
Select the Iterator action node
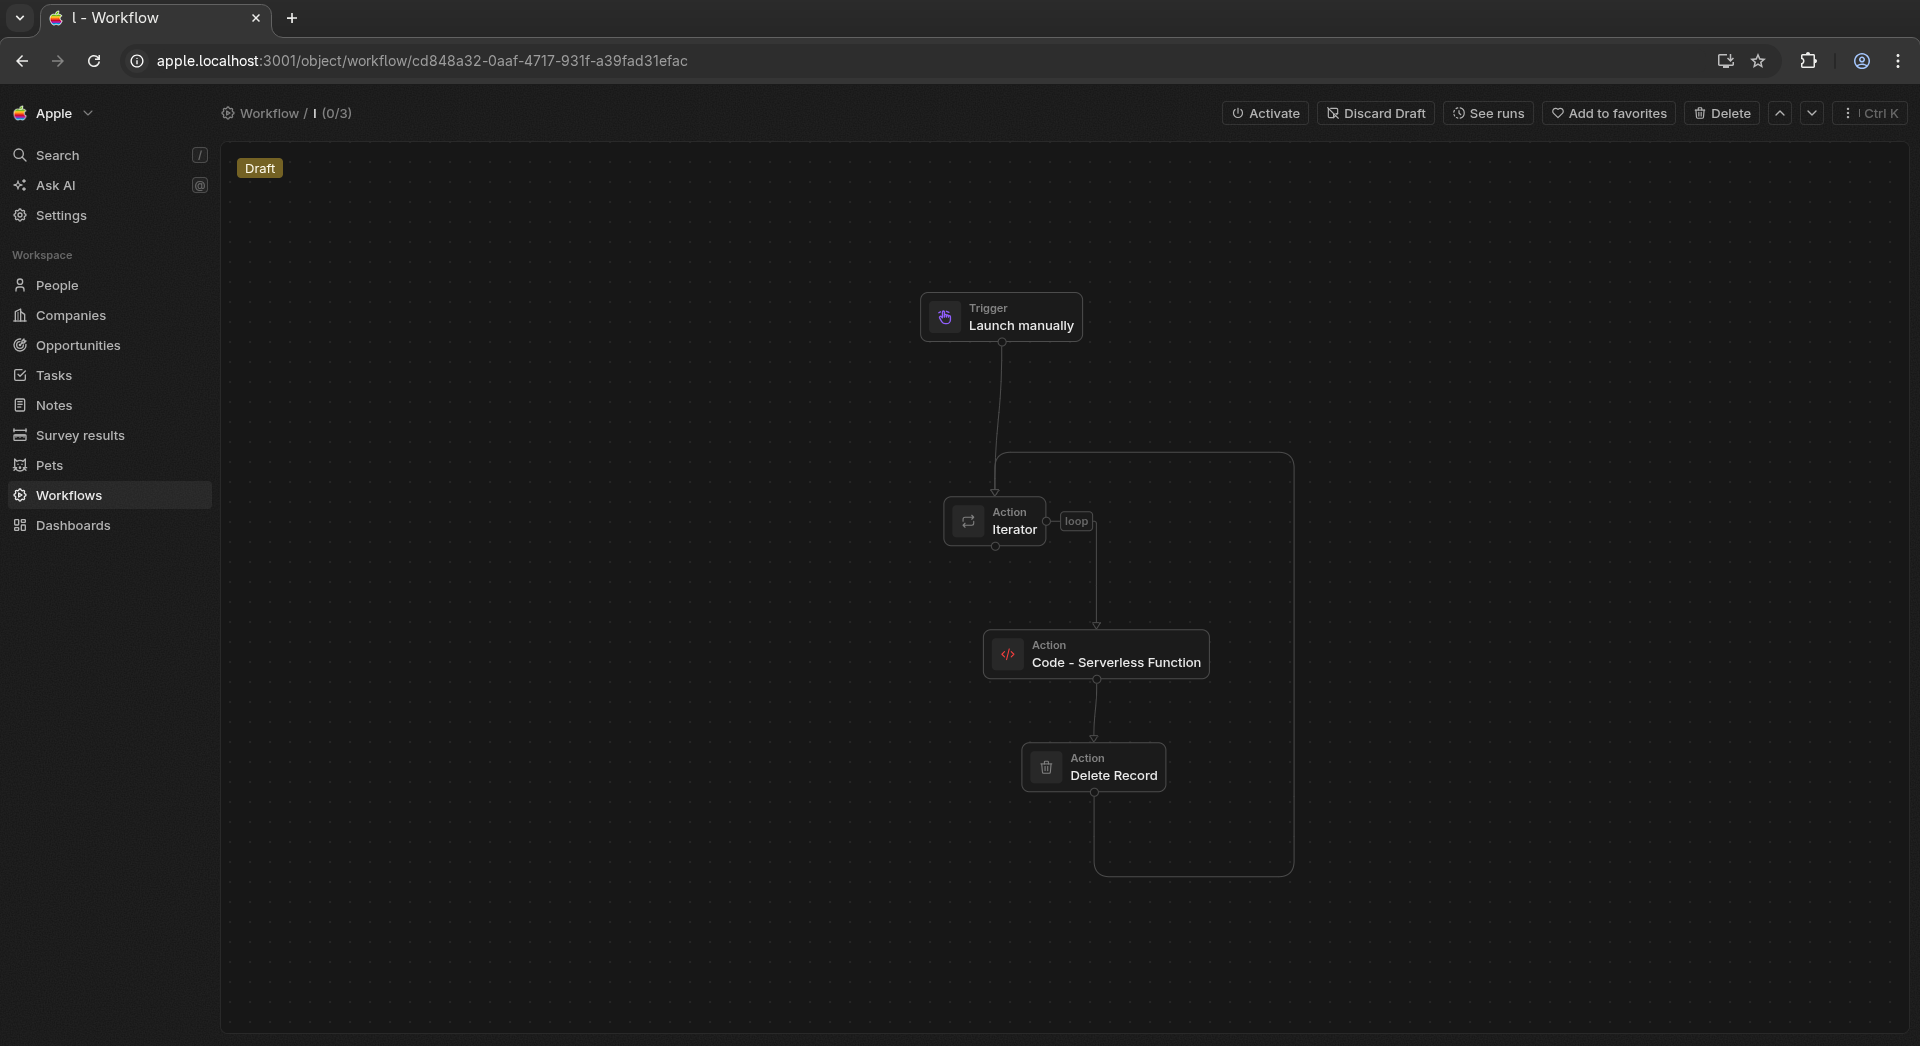pyautogui.click(x=995, y=521)
